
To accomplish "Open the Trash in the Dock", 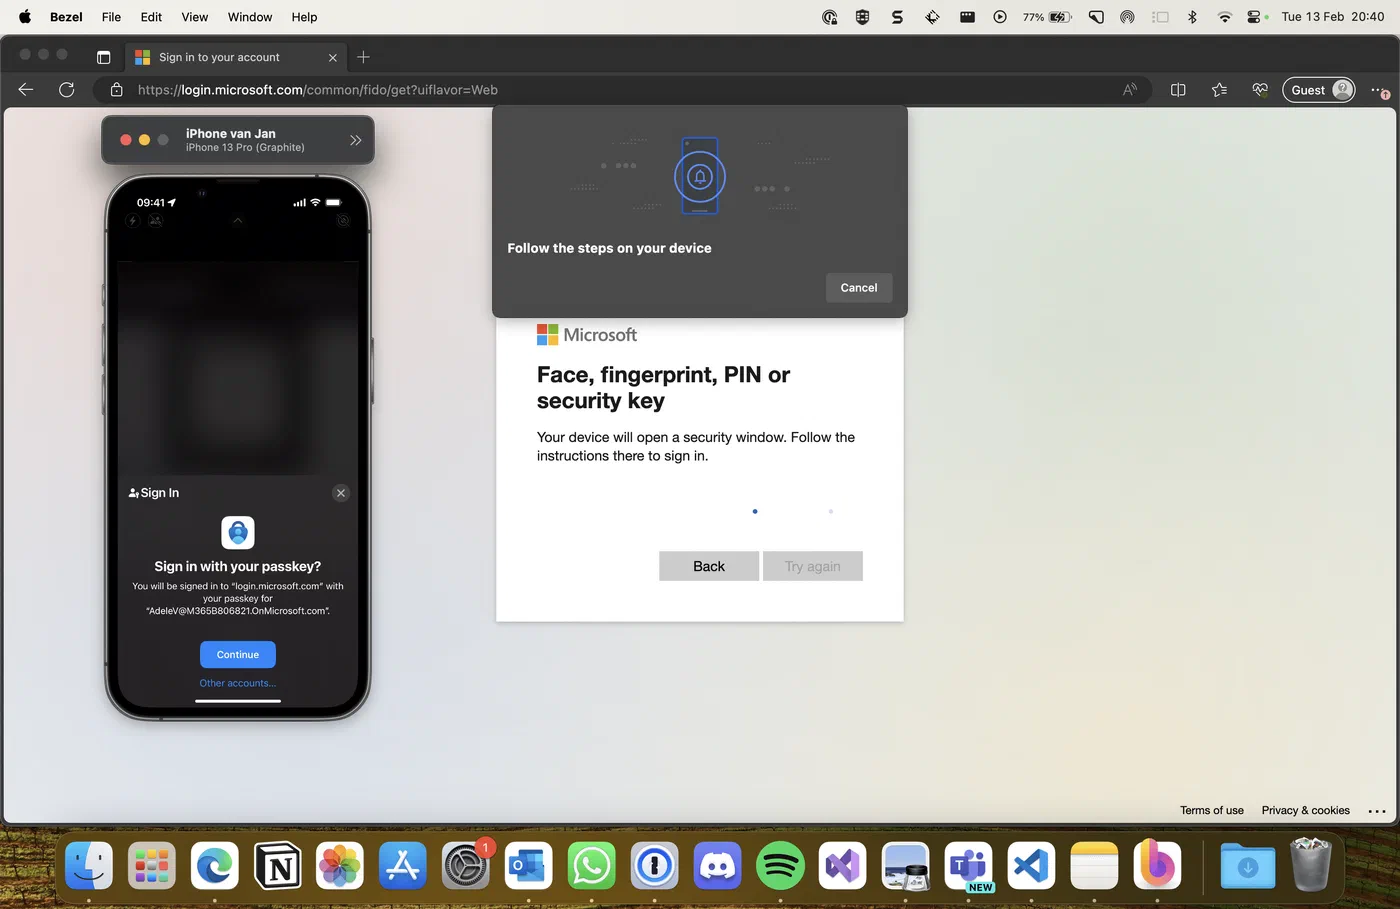I will (x=1310, y=865).
